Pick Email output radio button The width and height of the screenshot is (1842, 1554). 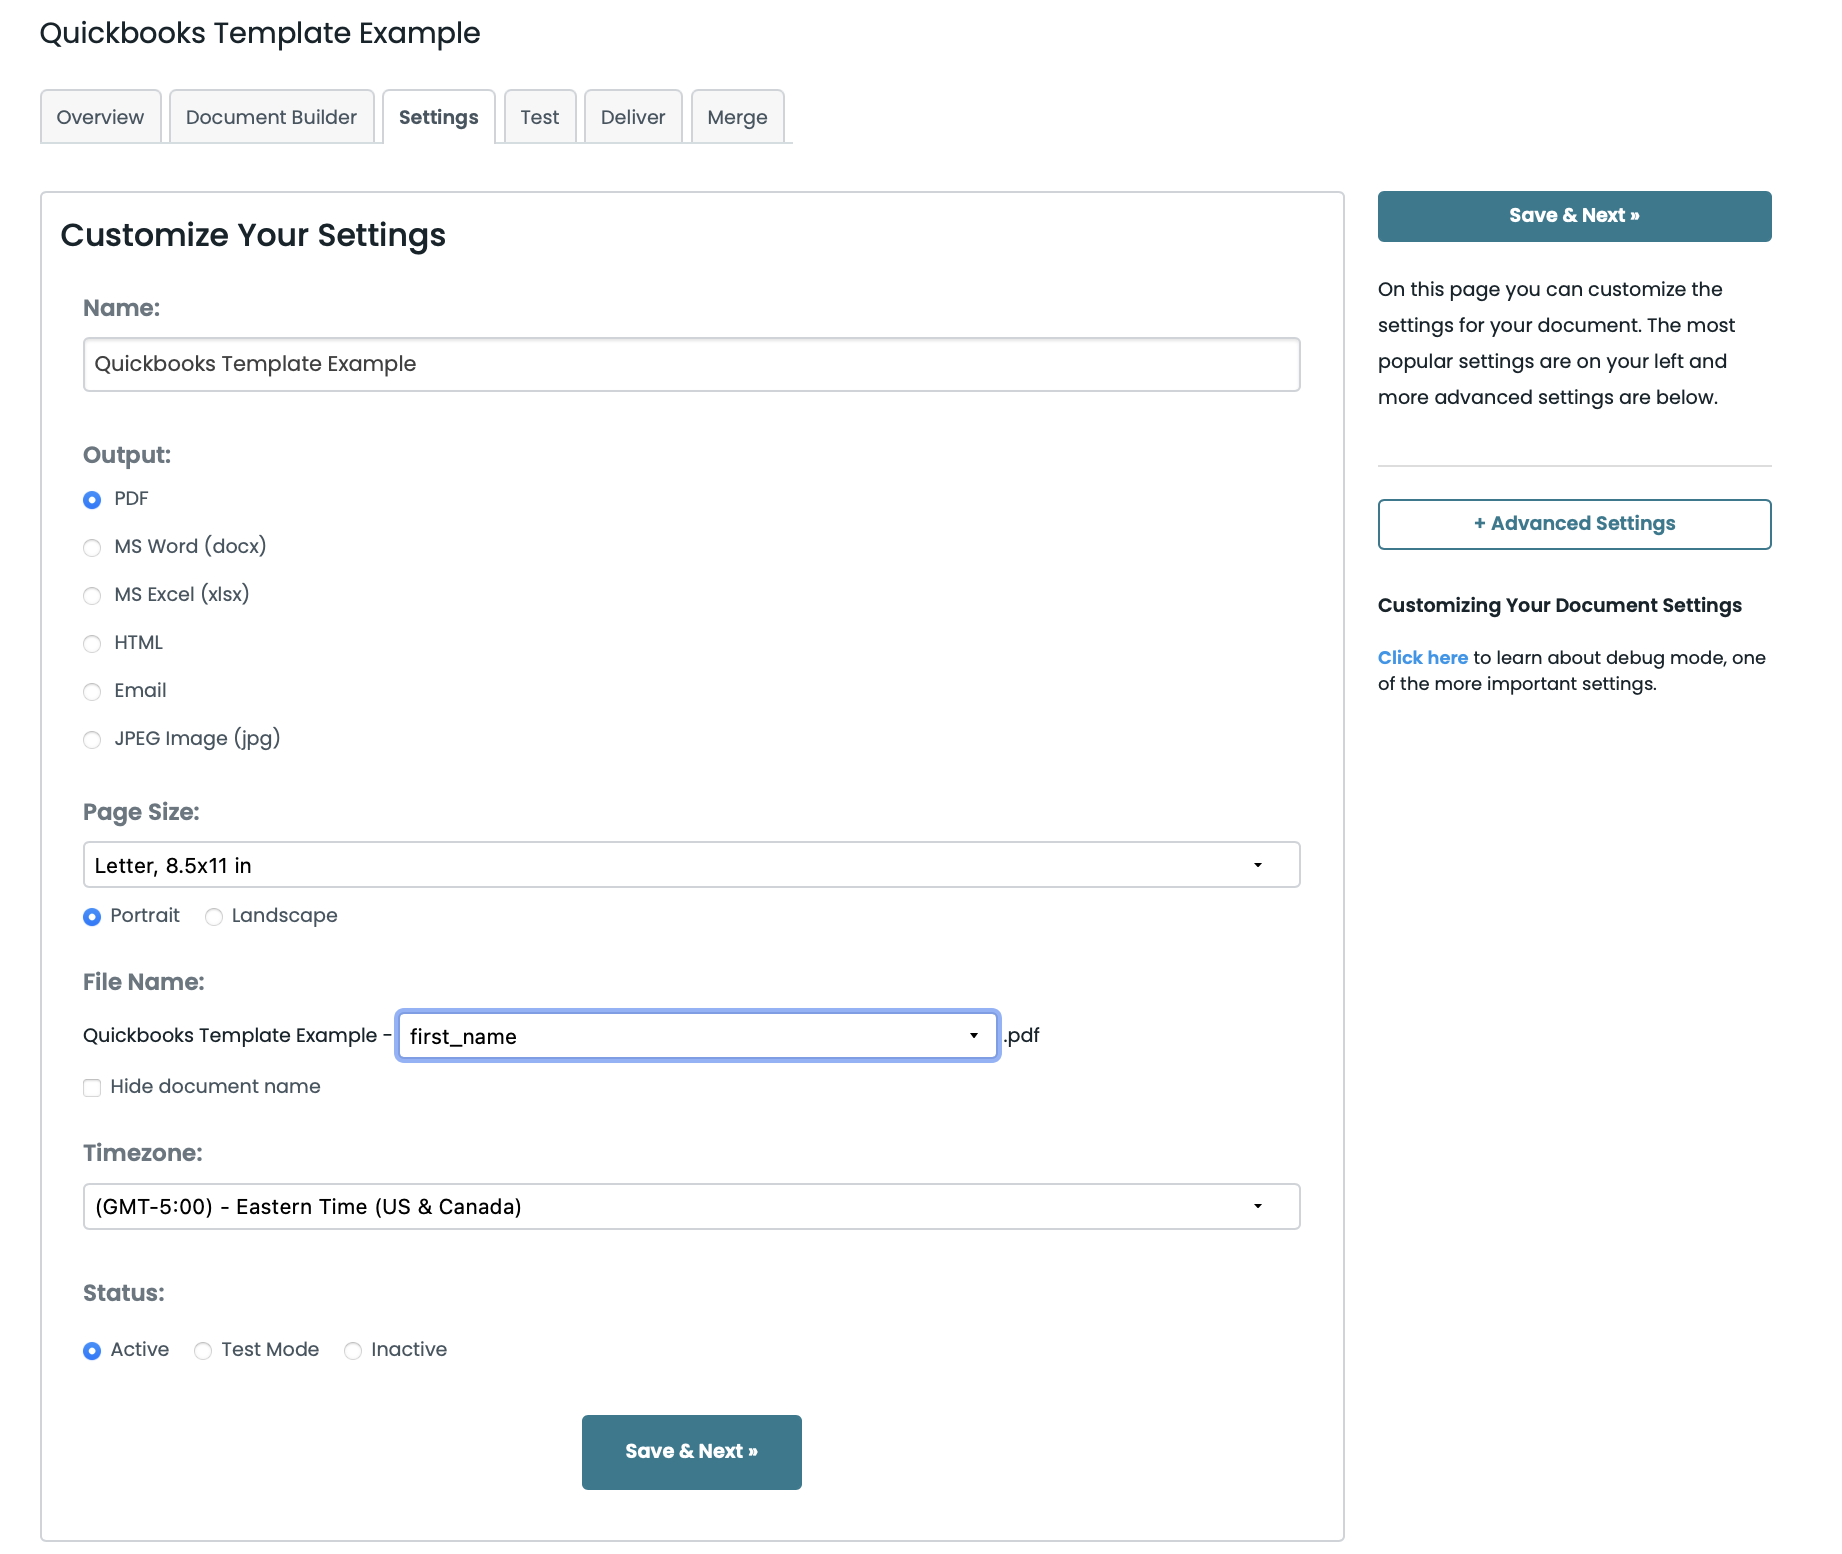pos(92,692)
